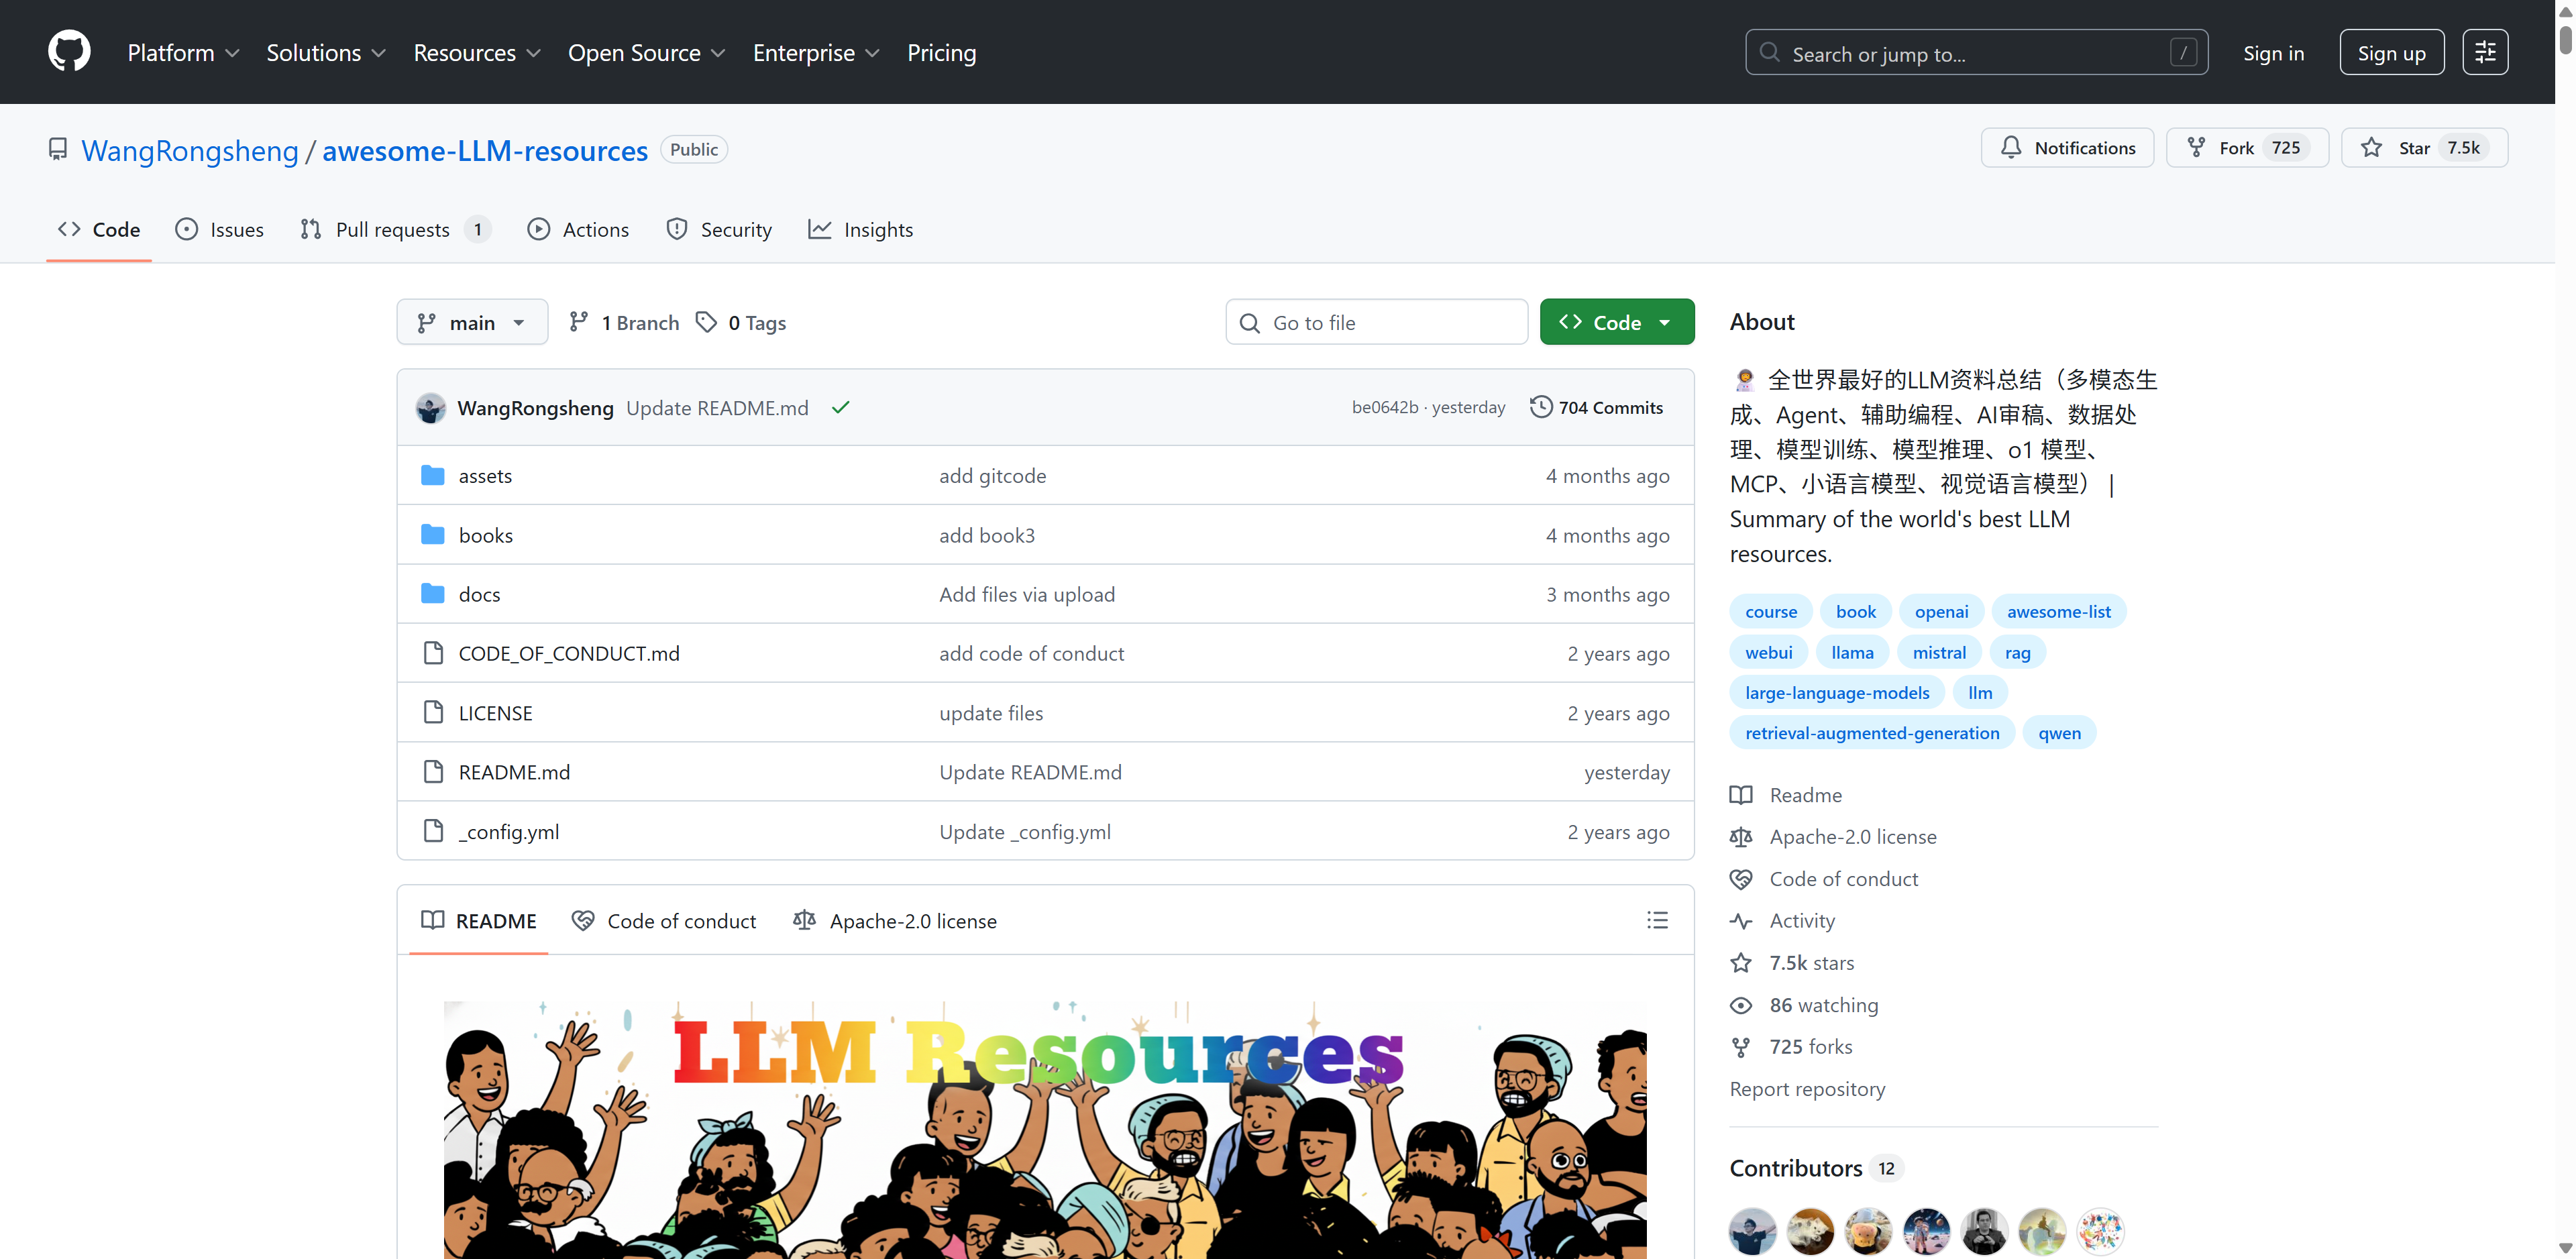Click the GitHub logo icon
This screenshot has width=2576, height=1259.
(69, 52)
